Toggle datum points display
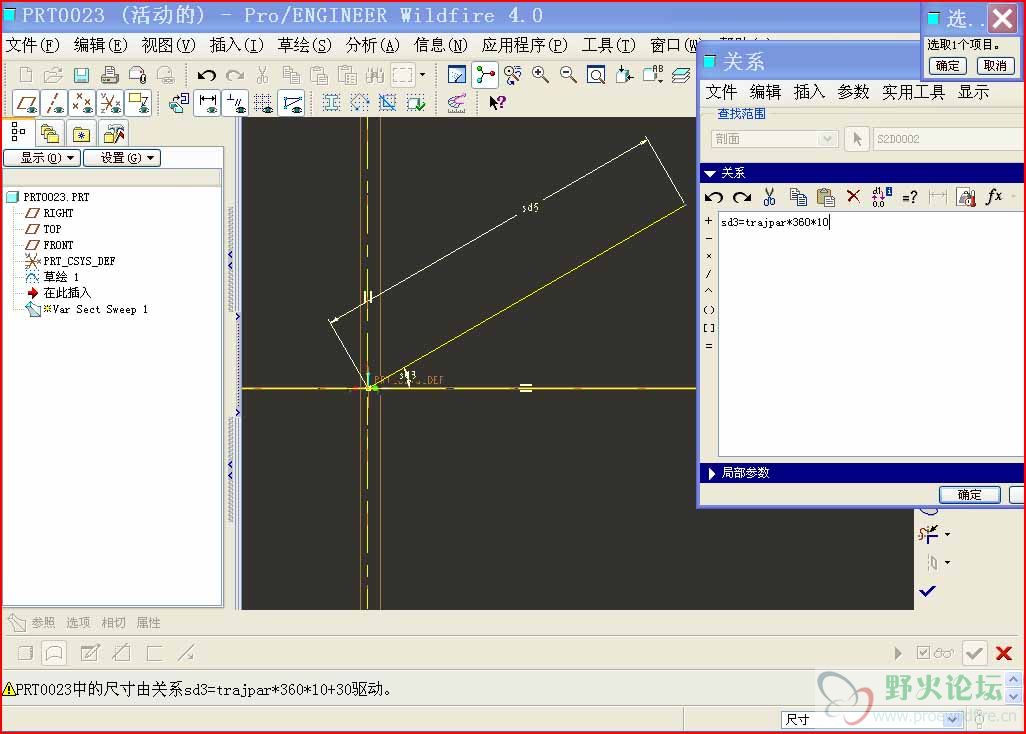Image resolution: width=1026 pixels, height=734 pixels. click(x=82, y=103)
